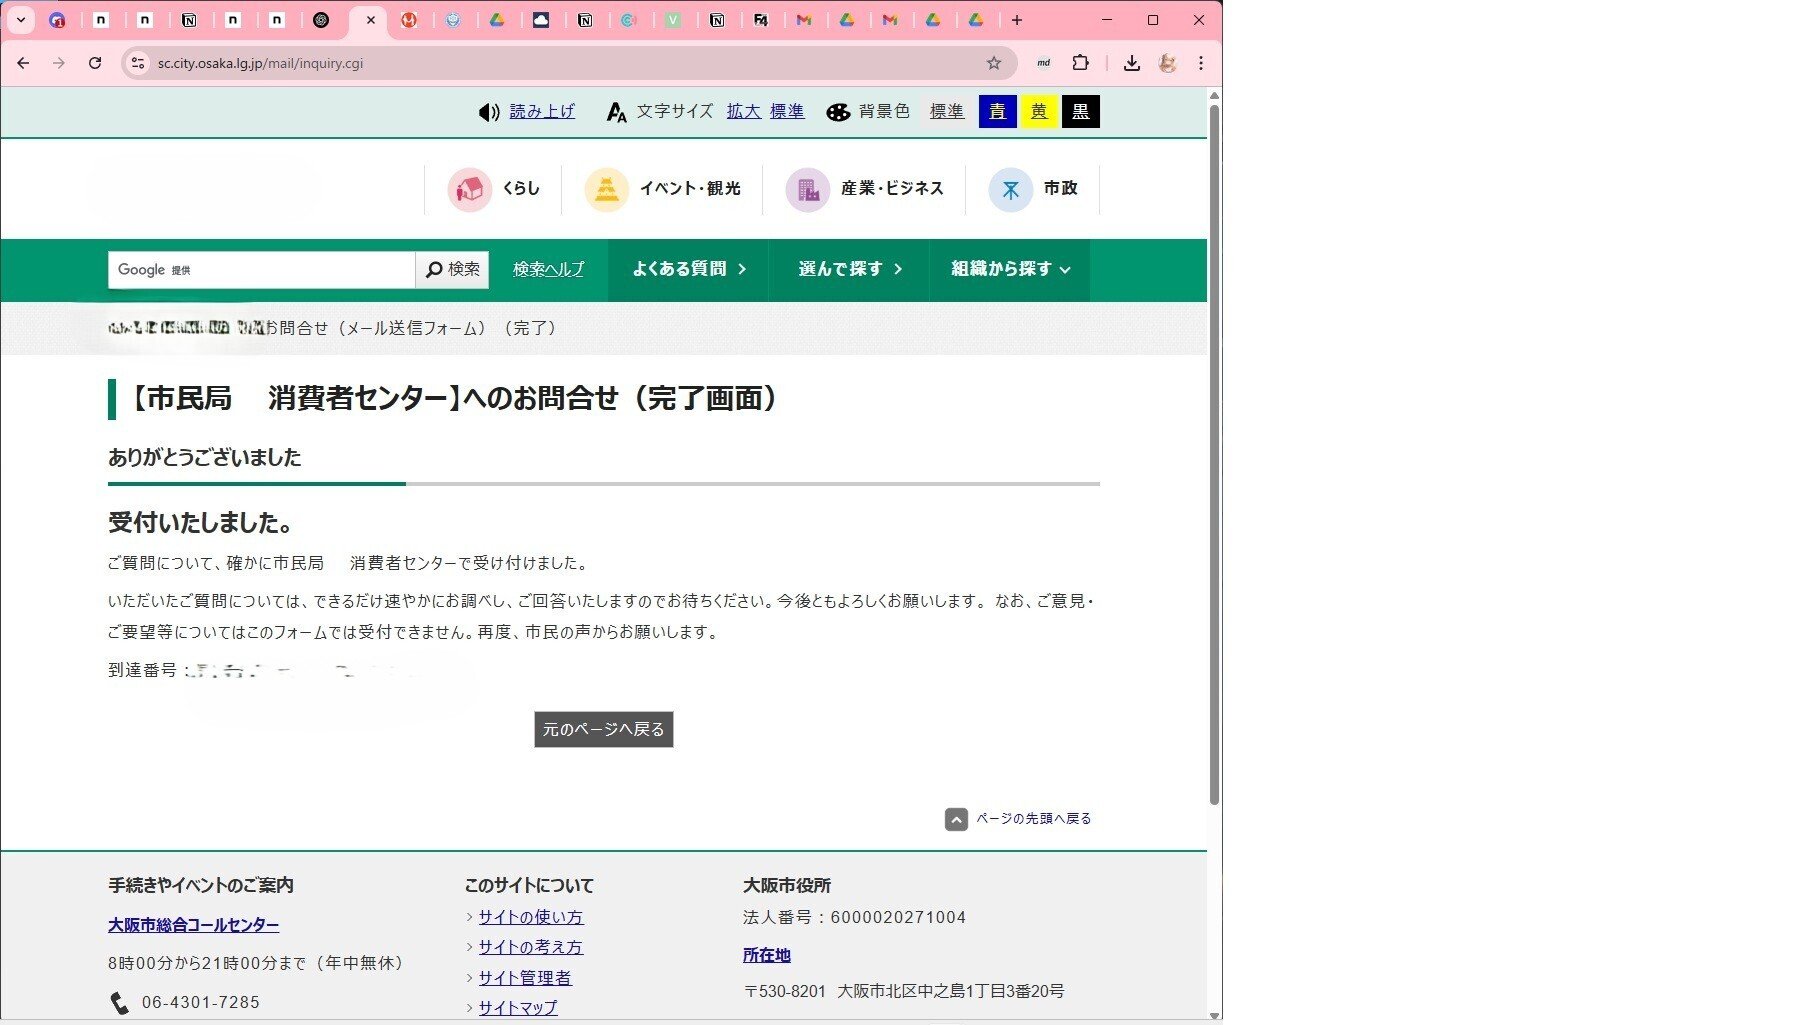Viewport: 1801px width, 1025px height.
Task: Open the Chrome three-dot menu
Action: point(1200,63)
